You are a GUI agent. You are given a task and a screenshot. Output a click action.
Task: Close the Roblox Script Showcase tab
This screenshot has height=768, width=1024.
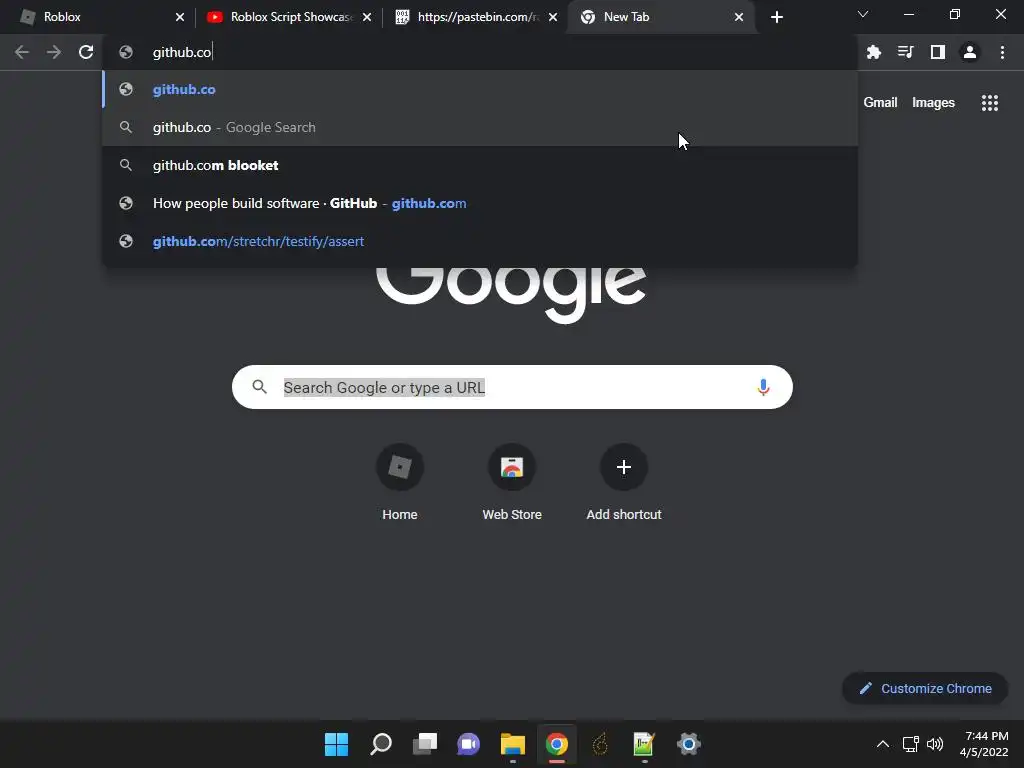tap(367, 17)
